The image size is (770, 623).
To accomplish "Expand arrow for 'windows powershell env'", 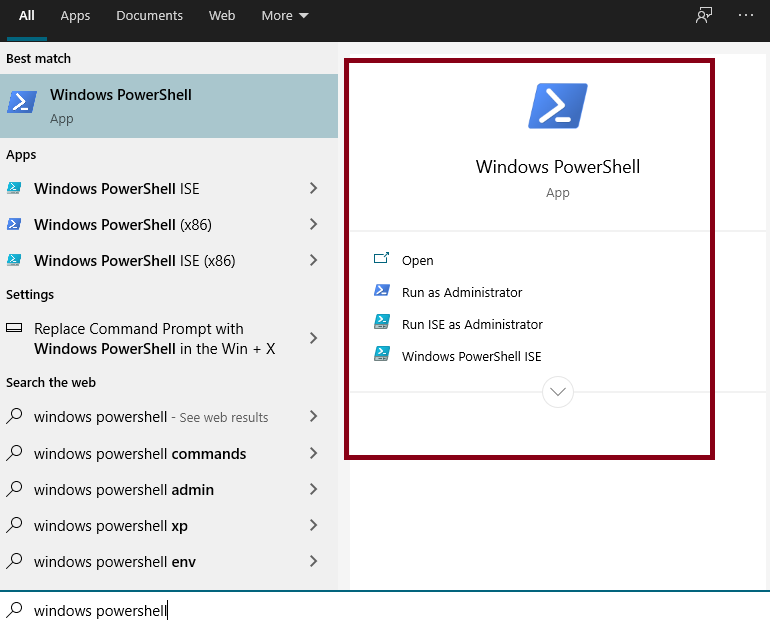I will click(313, 561).
